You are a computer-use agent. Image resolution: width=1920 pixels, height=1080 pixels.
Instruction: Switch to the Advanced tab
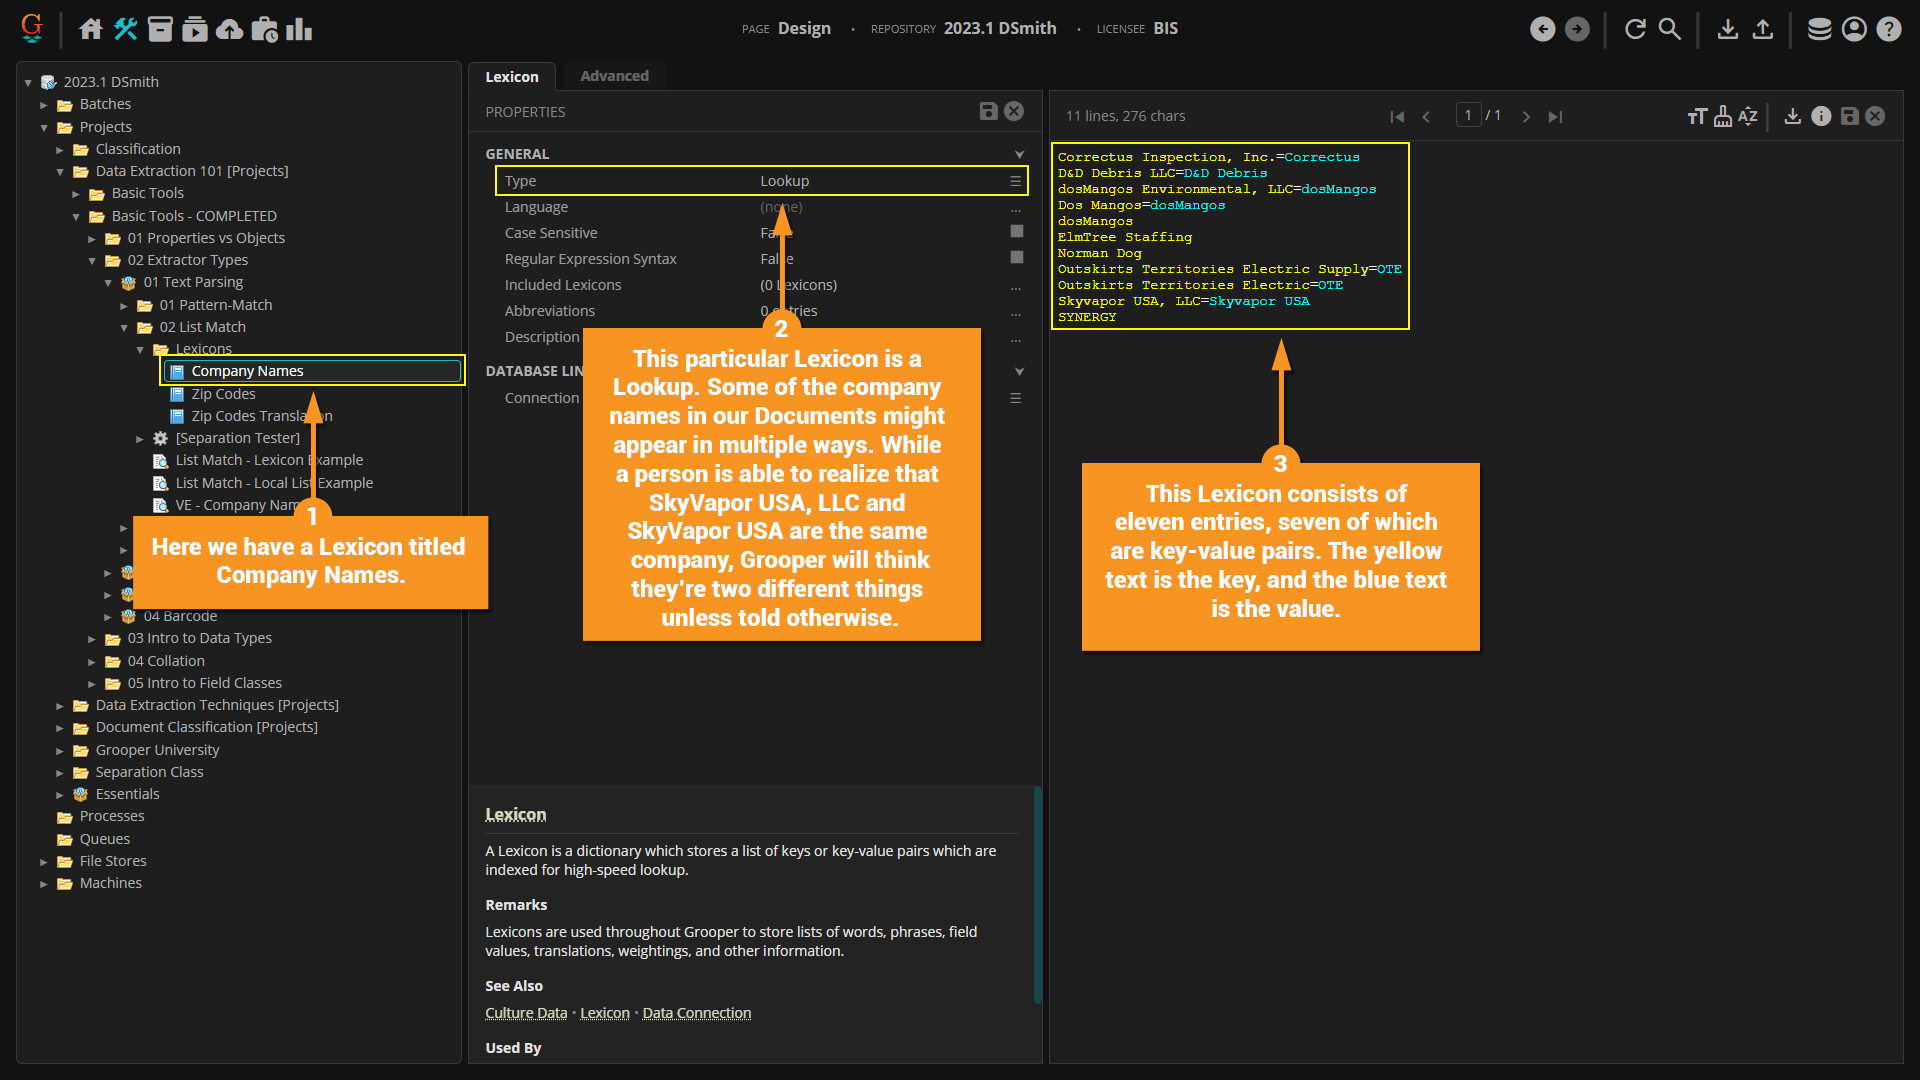click(614, 76)
